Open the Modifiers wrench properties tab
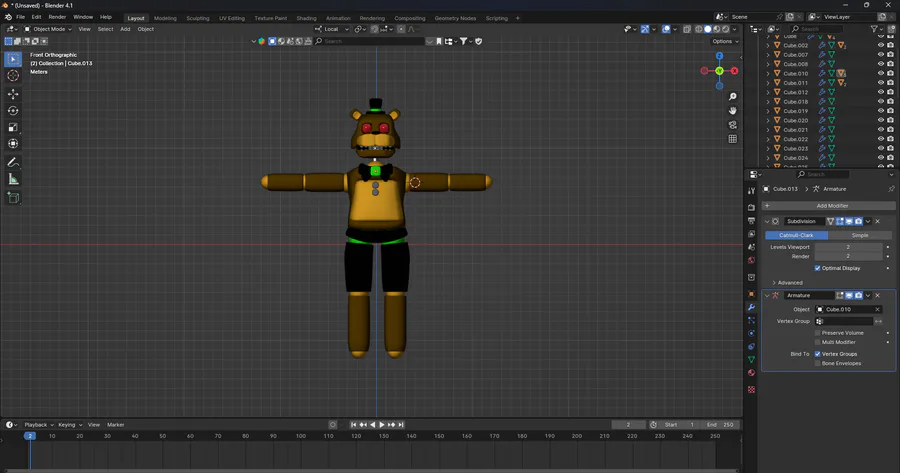This screenshot has height=473, width=900. pyautogui.click(x=751, y=307)
